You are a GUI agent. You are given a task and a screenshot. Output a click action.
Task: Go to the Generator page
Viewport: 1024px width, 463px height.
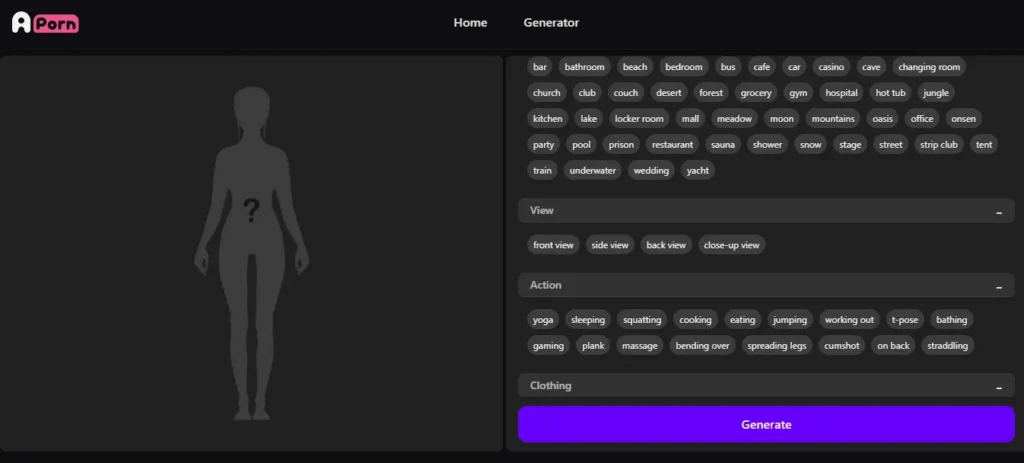pos(551,23)
